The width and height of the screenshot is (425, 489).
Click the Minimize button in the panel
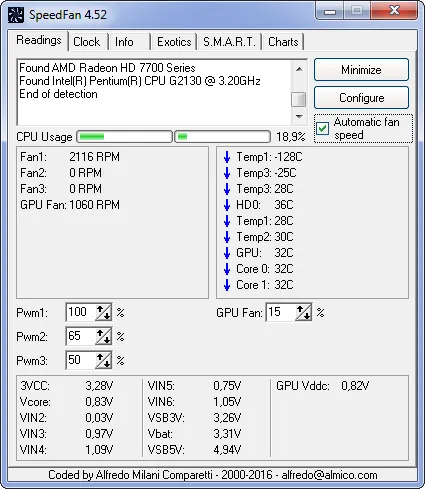pos(361,70)
